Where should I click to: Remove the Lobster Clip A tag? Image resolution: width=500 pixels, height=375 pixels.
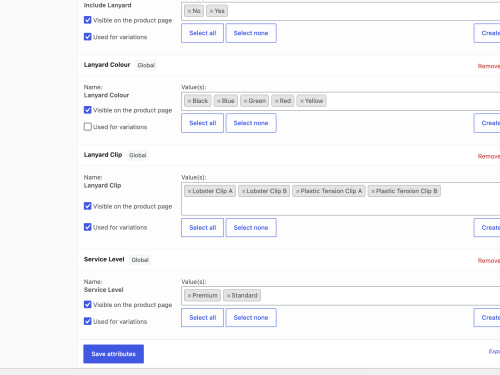189,191
